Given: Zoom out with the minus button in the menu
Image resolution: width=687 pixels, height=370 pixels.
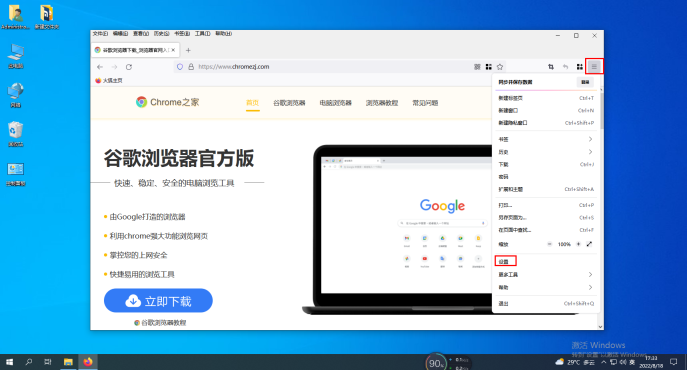Looking at the screenshot, I should coord(549,244).
